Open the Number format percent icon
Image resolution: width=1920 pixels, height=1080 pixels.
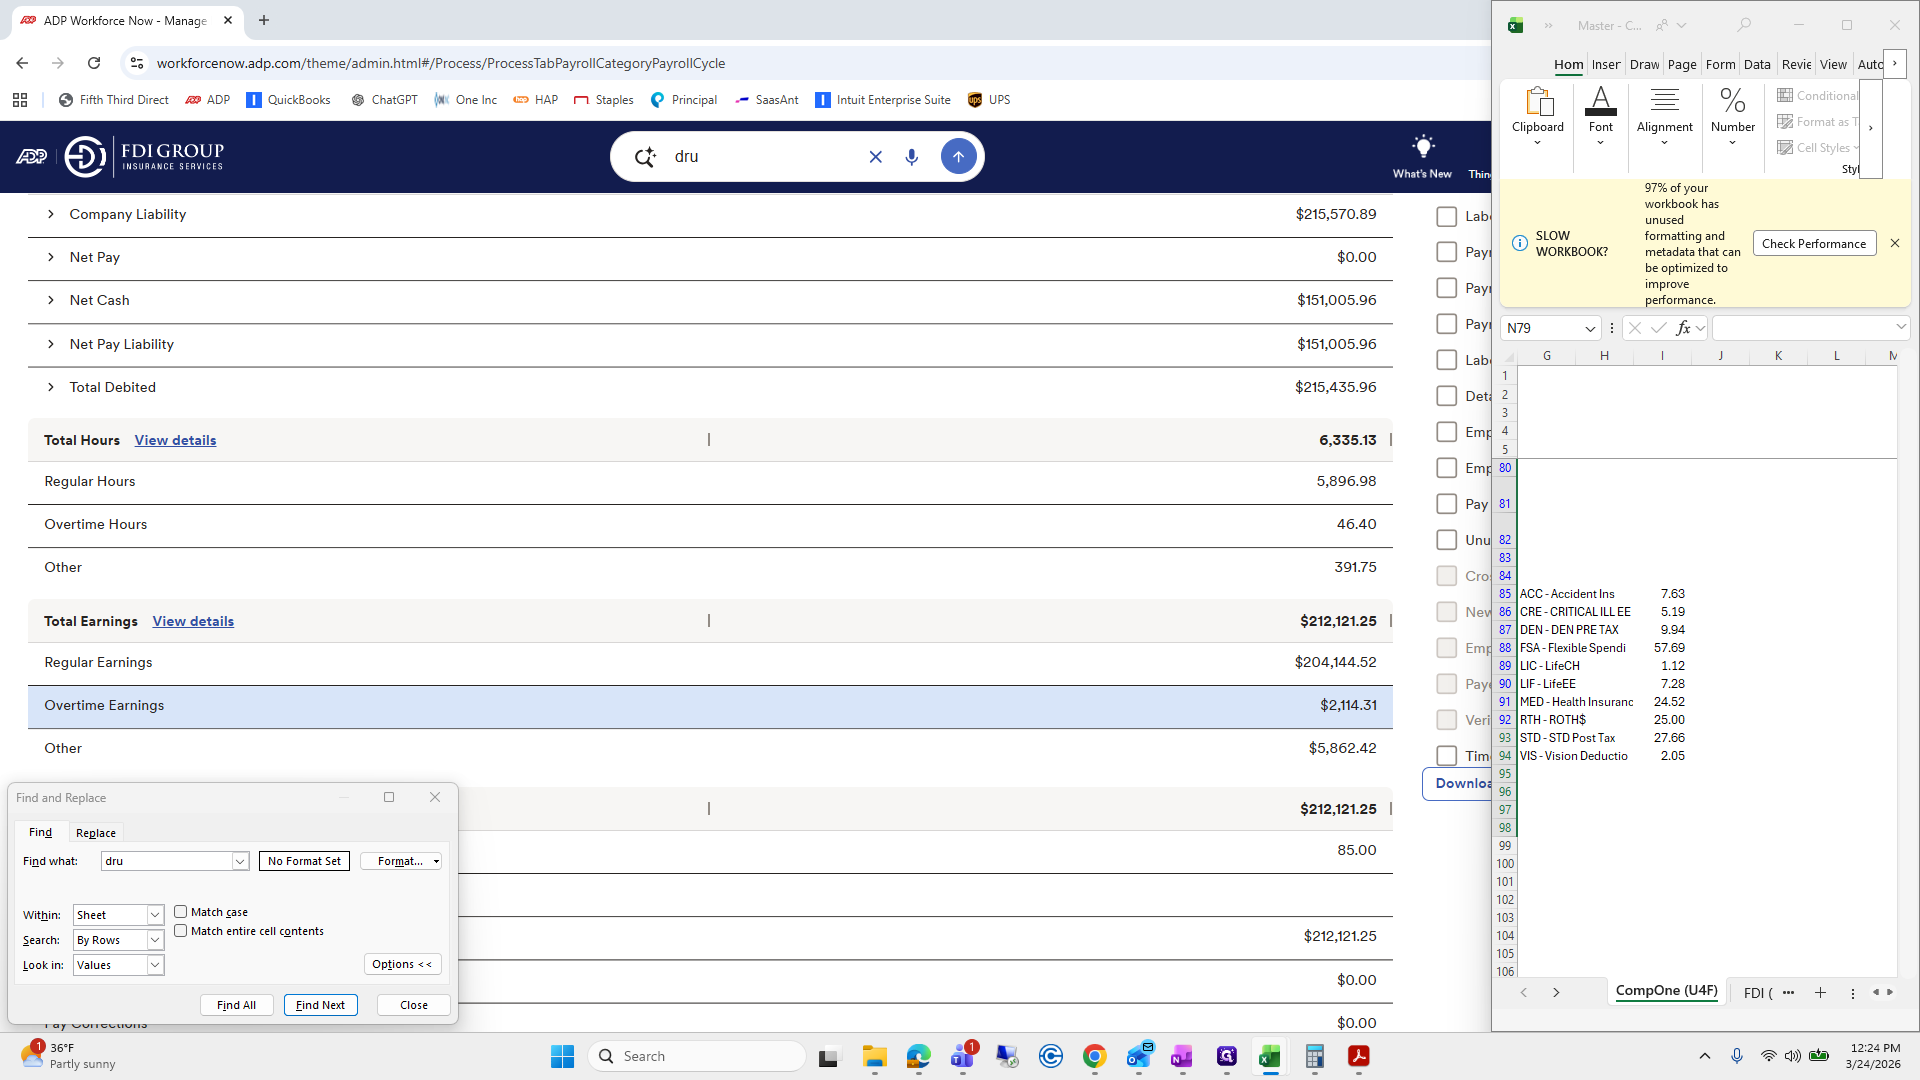coord(1732,101)
